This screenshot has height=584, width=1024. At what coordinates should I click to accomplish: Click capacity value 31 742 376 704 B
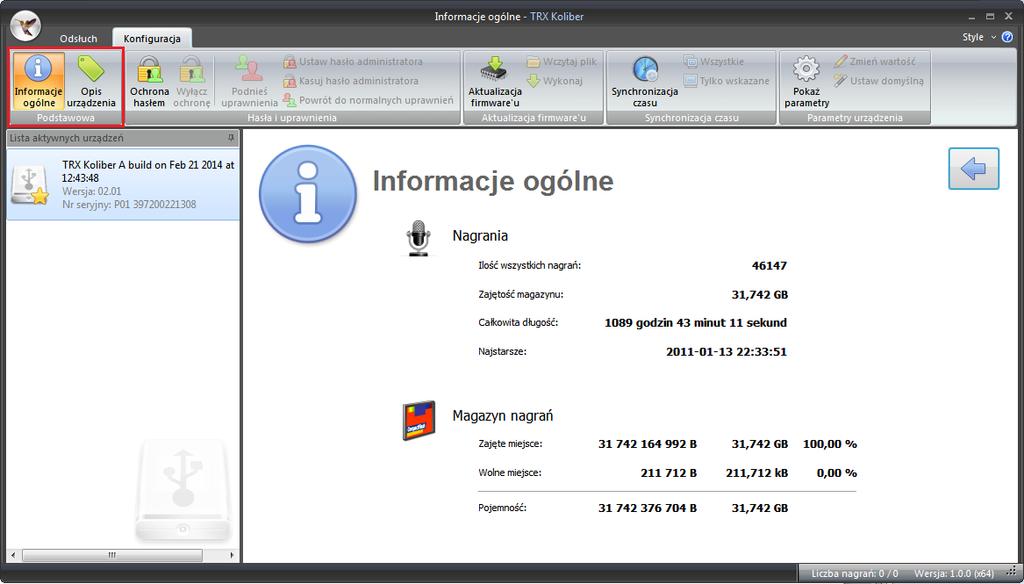click(647, 508)
